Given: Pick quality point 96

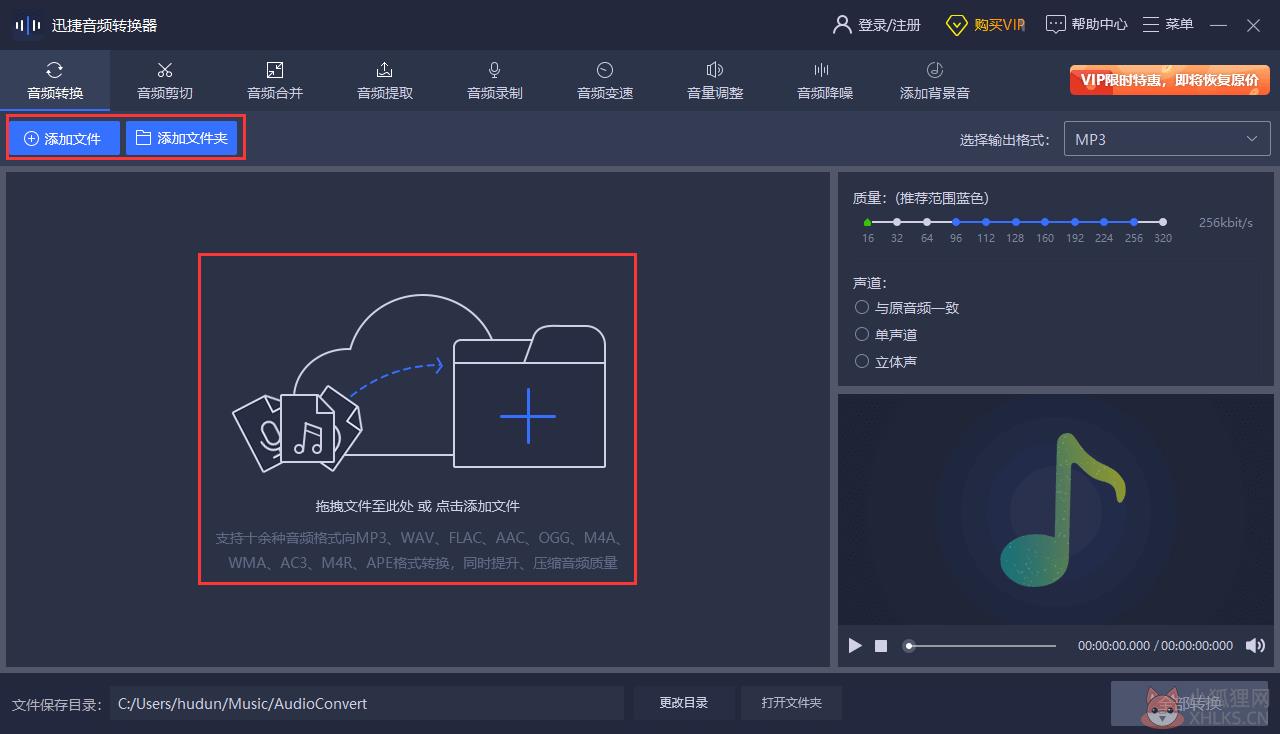Looking at the screenshot, I should 956,222.
